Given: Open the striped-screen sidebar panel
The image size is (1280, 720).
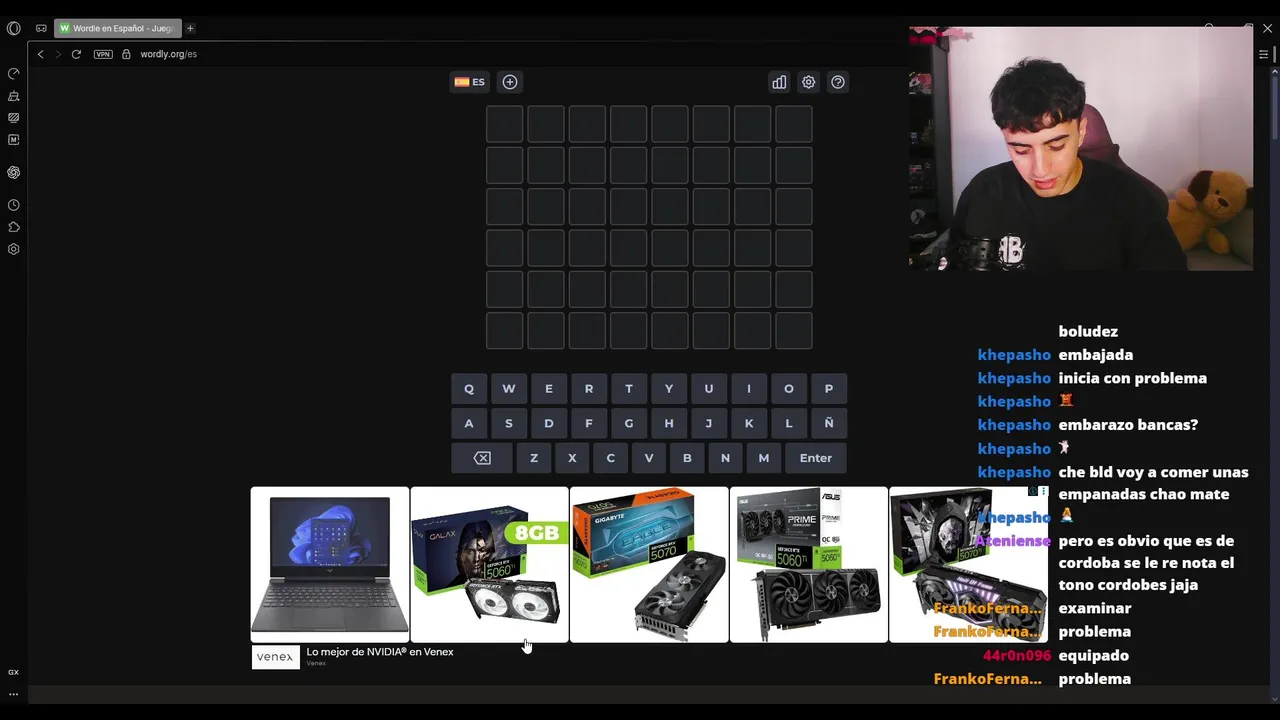Looking at the screenshot, I should click(x=14, y=118).
